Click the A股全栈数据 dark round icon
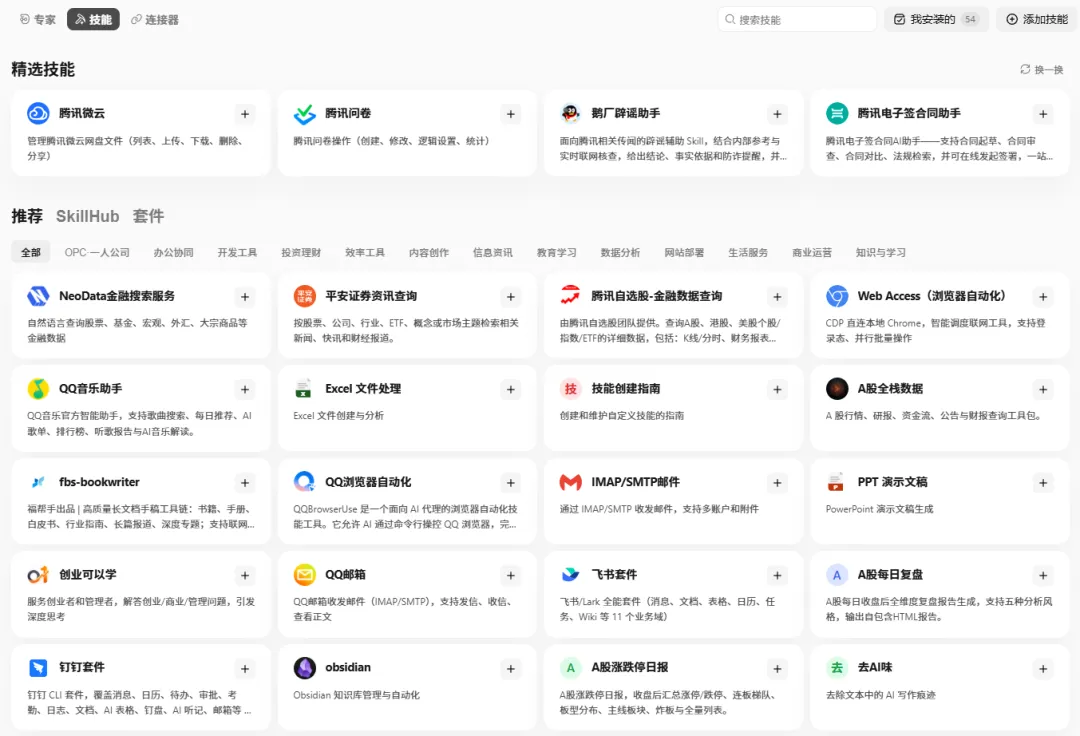The height and width of the screenshot is (736, 1080). point(837,389)
